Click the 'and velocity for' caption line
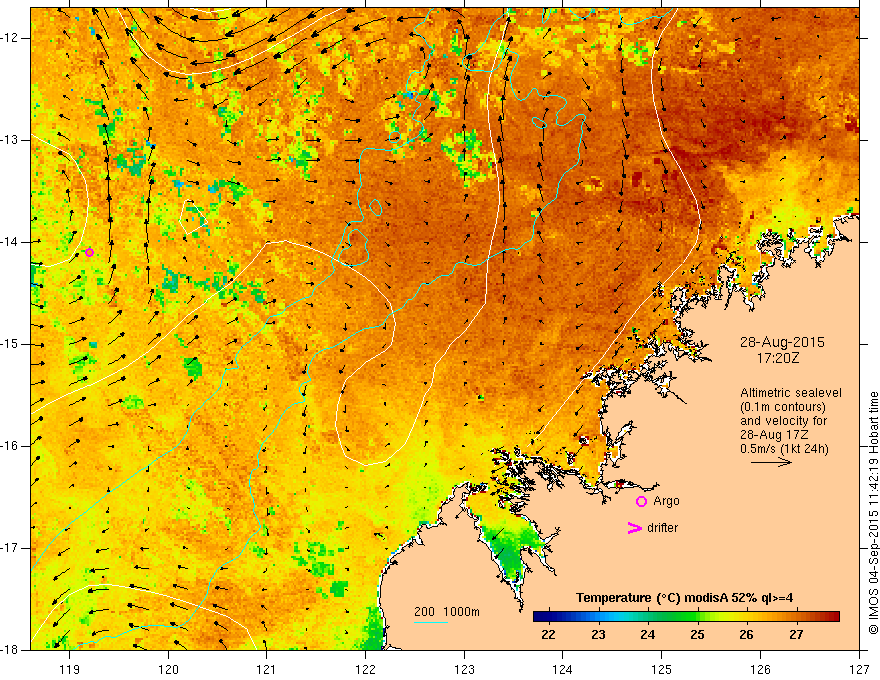Viewport: 880px width, 680px height. point(783,421)
